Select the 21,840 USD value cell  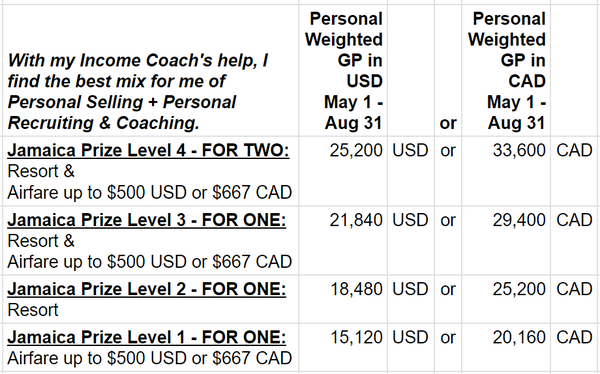(x=356, y=220)
